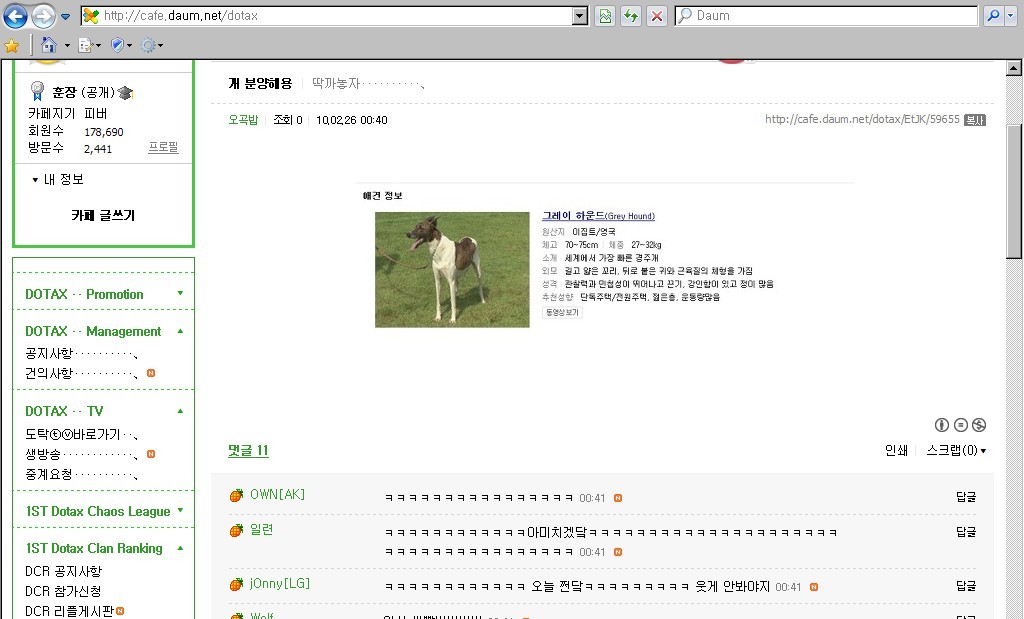Image resolution: width=1024 pixels, height=619 pixels.
Task: Click 카페 글쓰기 button
Action: [103, 215]
